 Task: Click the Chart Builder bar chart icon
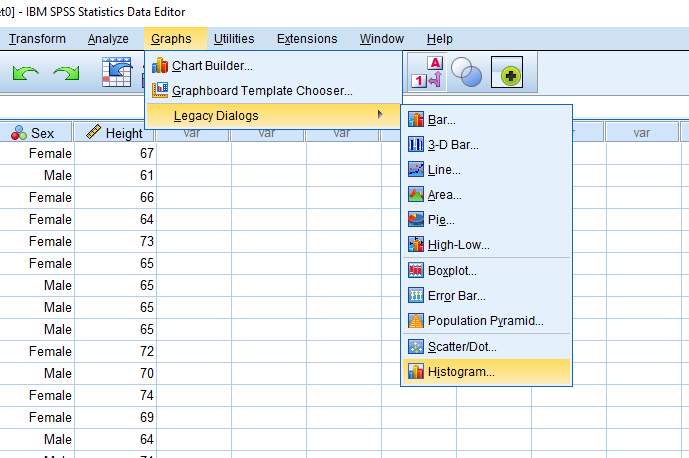point(160,65)
